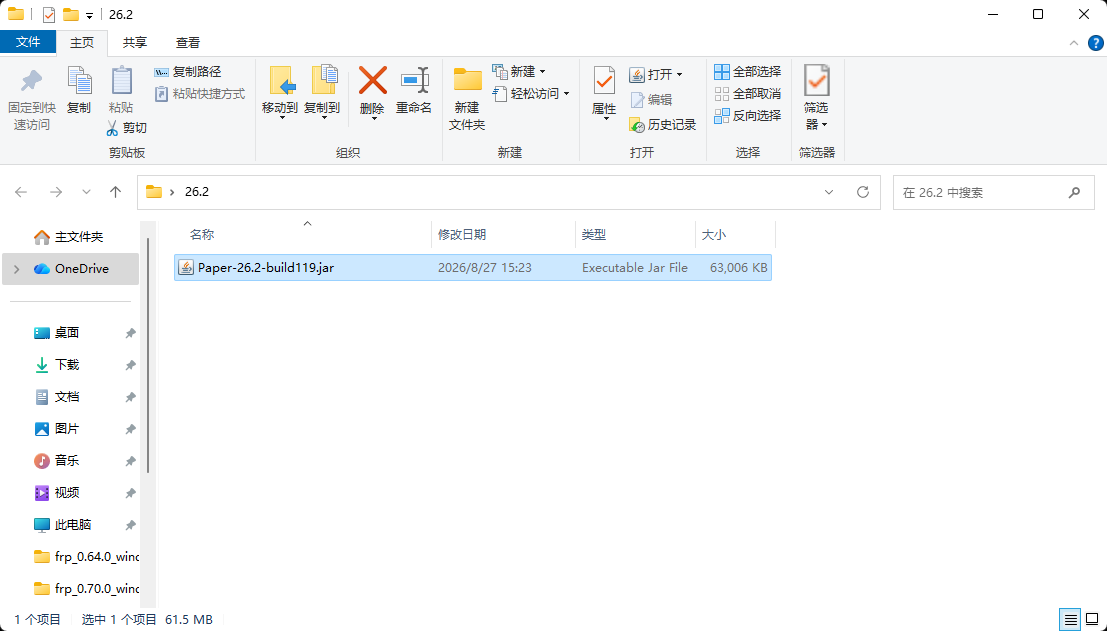
Task: Click the Rename (重命名) icon
Action: tap(414, 80)
